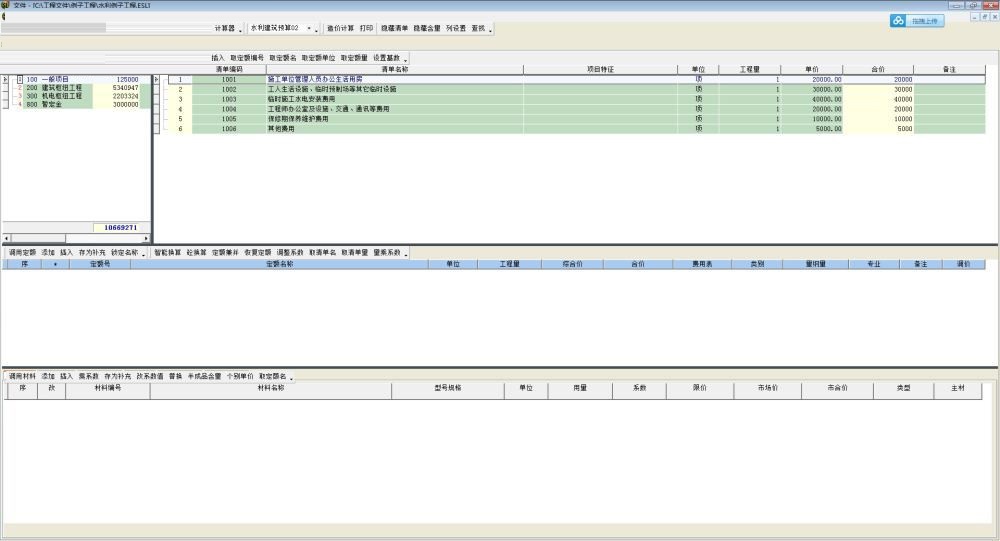This screenshot has height=541, width=1000.
Task: Click the cloud upload icon
Action: point(898,21)
